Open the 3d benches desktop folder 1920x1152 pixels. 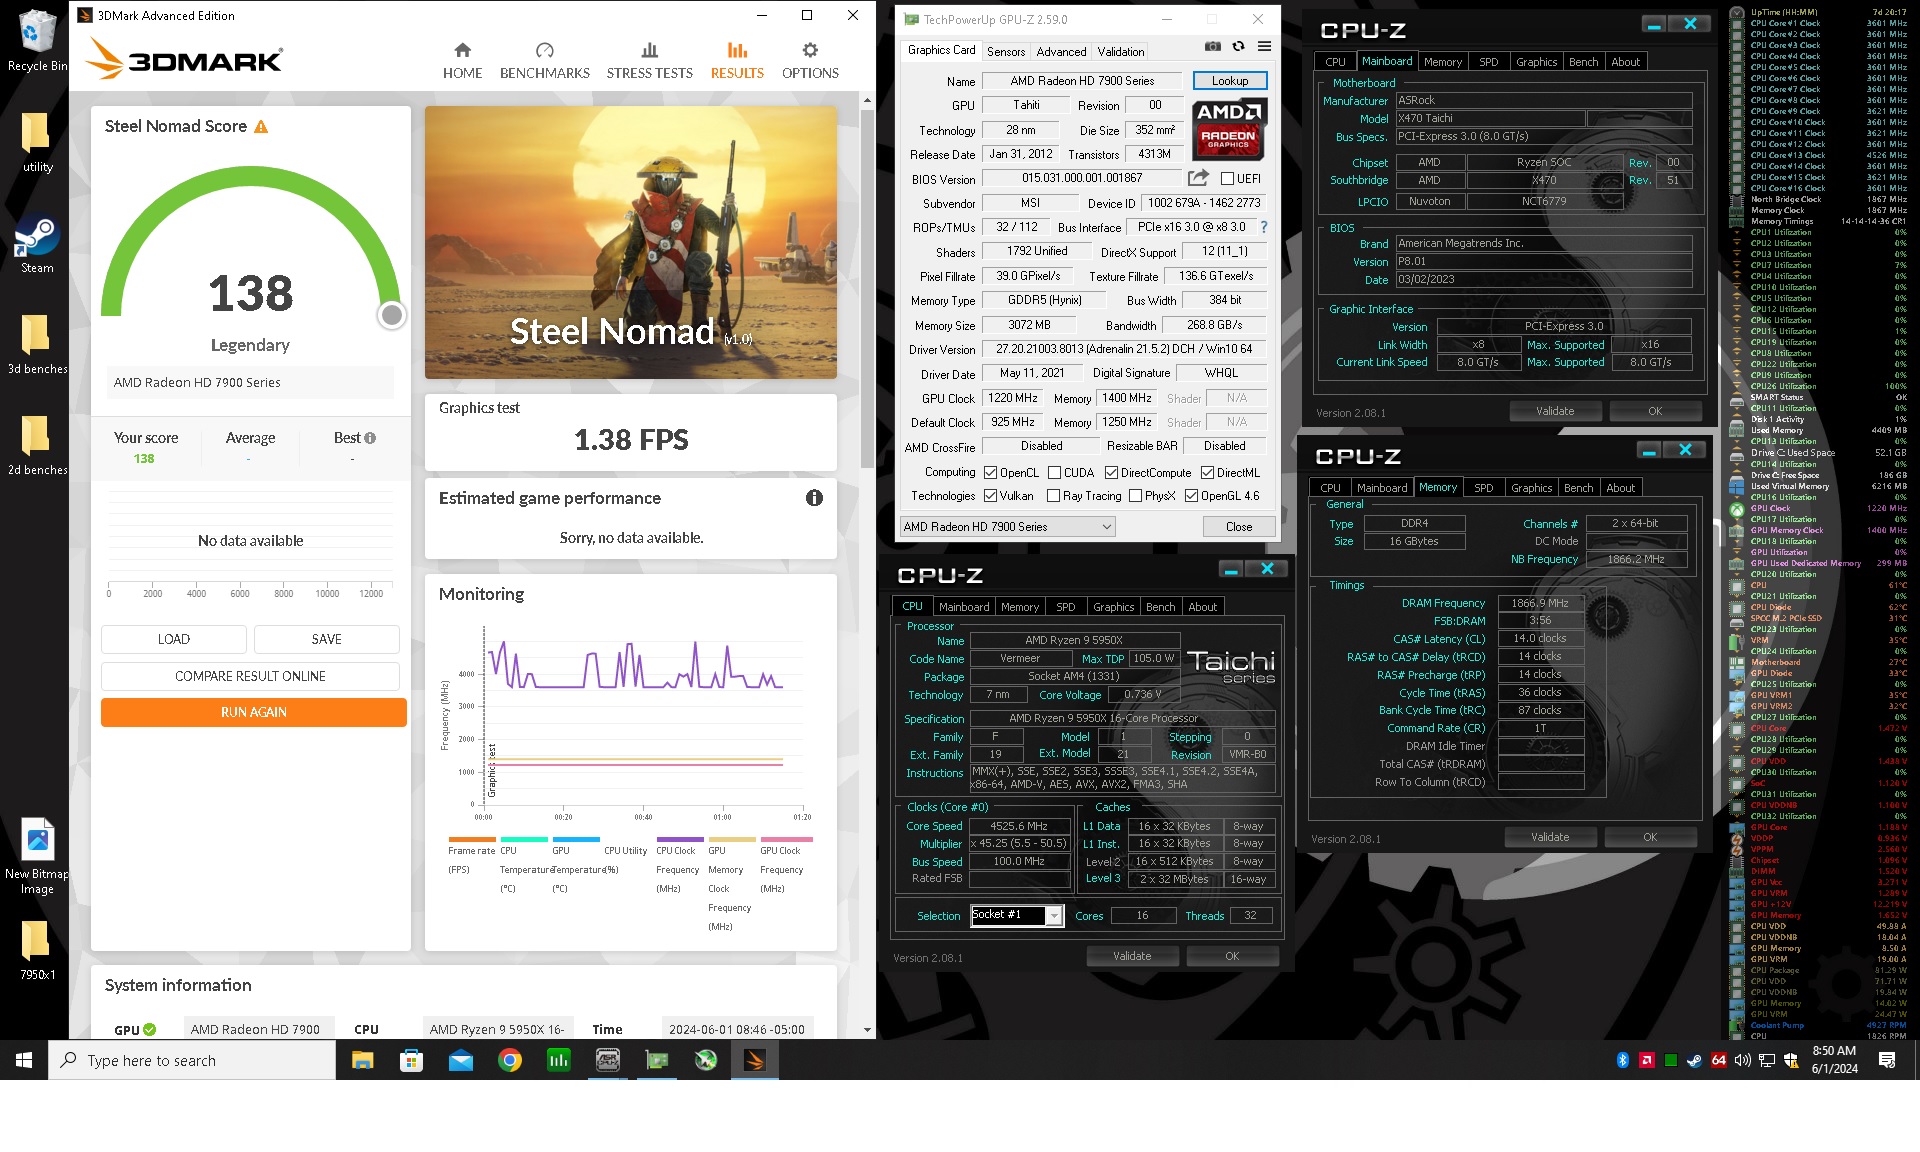[37, 344]
